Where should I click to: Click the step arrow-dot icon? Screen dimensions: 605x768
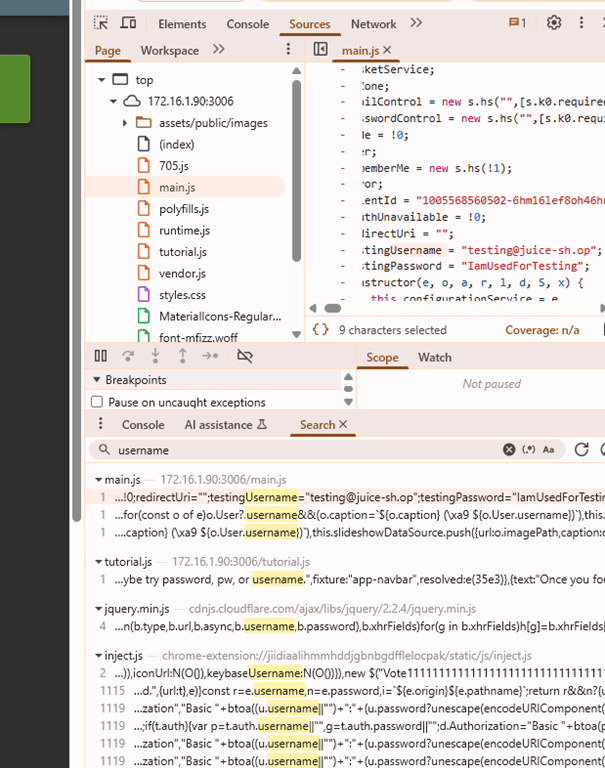(x=210, y=356)
